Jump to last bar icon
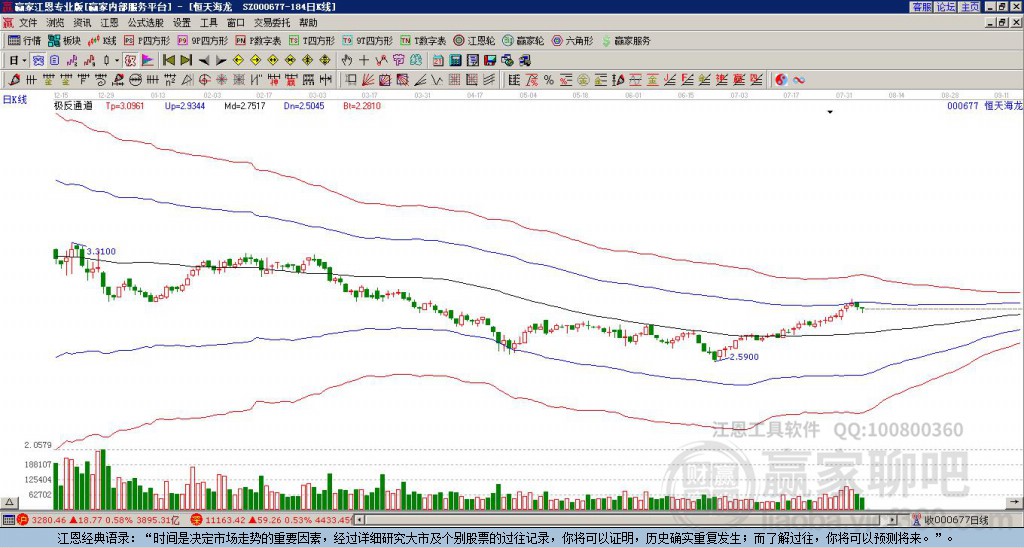 [x=186, y=60]
